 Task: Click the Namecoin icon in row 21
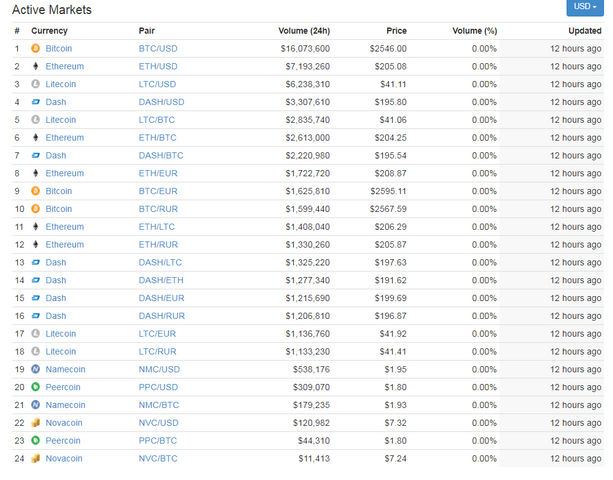click(x=36, y=405)
